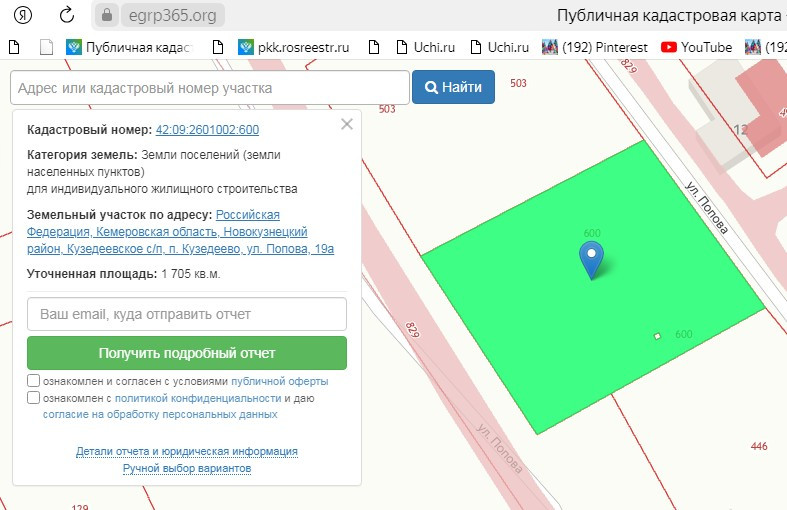Open the pkk.rosreestr.ru bookmark
Screen dimensions: 787x510
293,47
